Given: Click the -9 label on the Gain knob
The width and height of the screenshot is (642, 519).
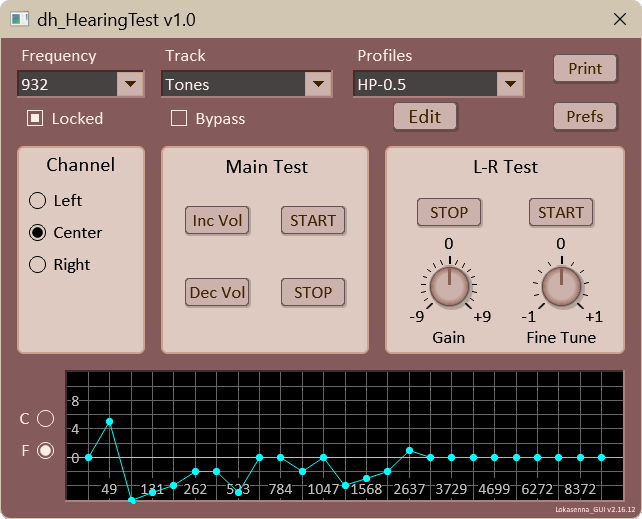Looking at the screenshot, I should point(417,317).
